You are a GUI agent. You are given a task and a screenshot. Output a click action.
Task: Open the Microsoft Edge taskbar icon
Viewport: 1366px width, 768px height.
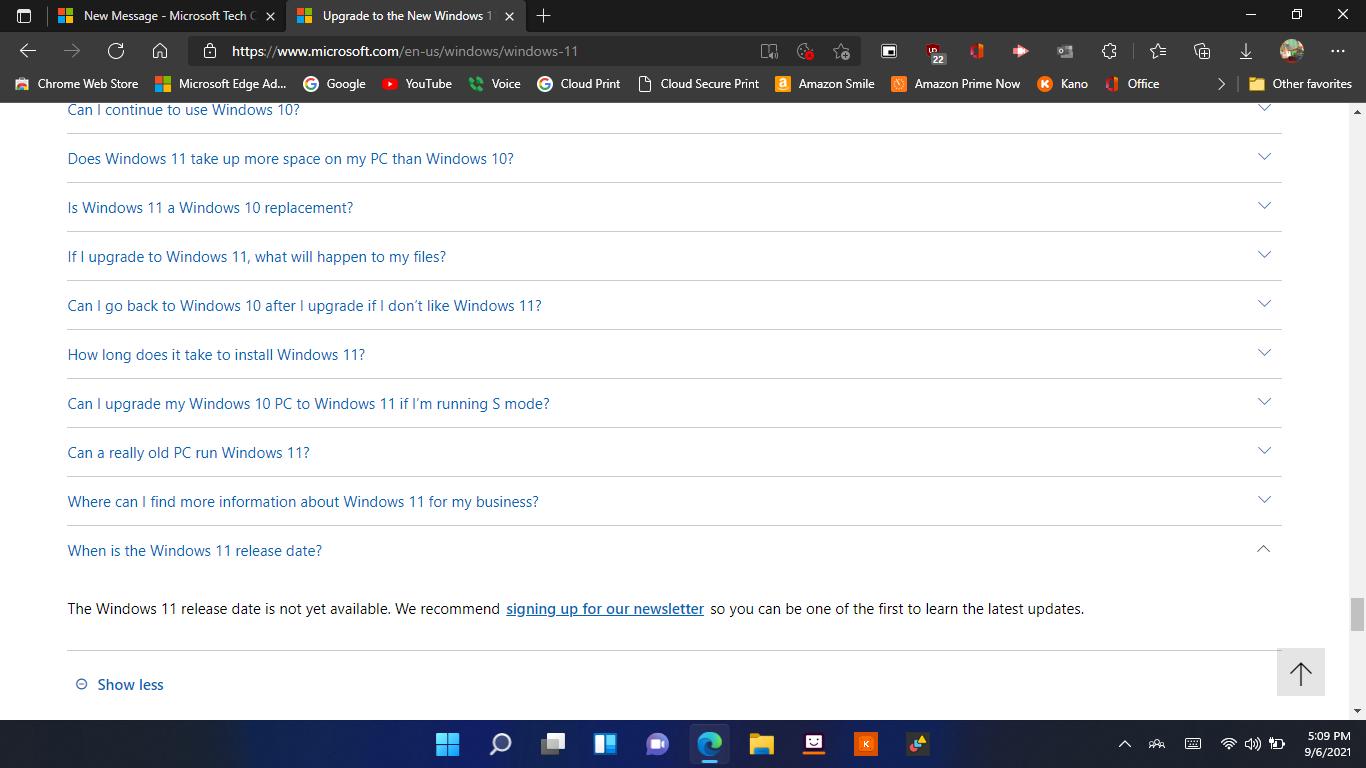coord(709,743)
